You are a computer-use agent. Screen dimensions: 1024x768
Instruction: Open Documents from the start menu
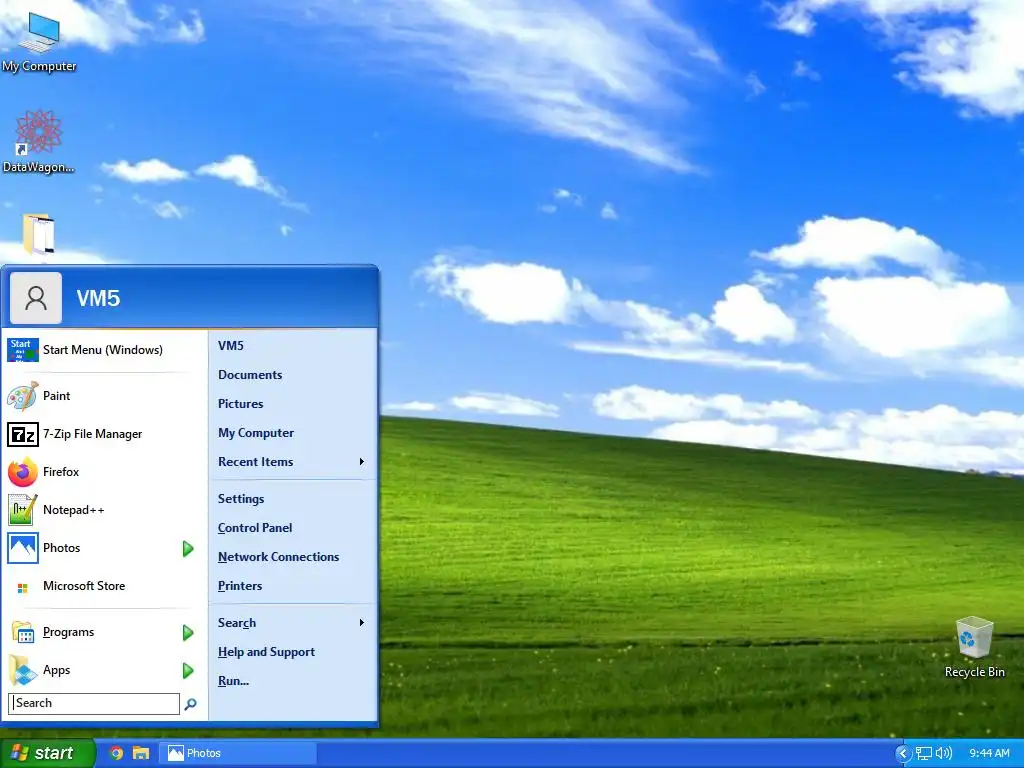coord(250,375)
